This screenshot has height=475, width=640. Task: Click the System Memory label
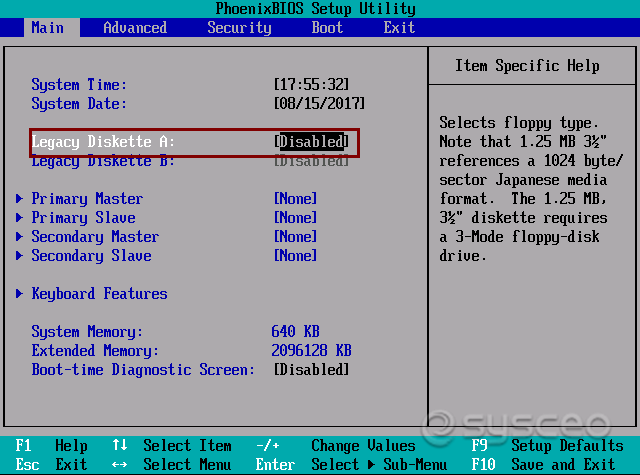(87, 332)
